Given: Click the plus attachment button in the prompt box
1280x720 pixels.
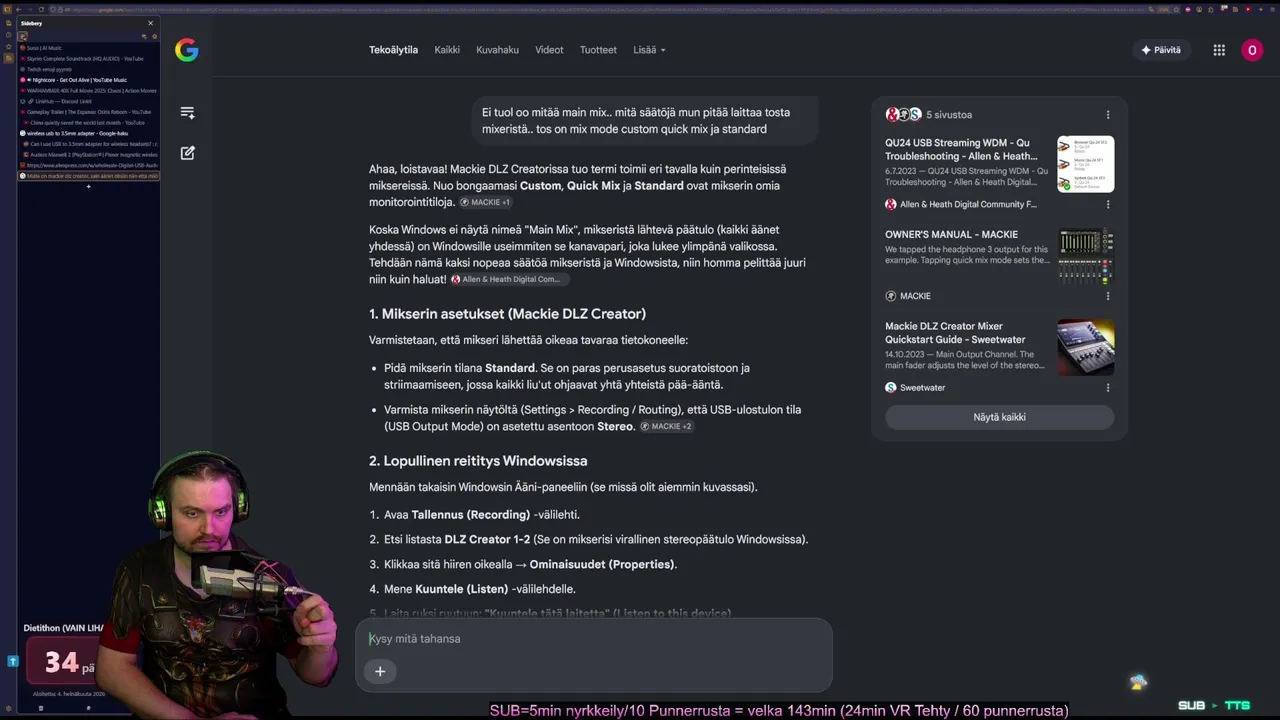Looking at the screenshot, I should (380, 671).
